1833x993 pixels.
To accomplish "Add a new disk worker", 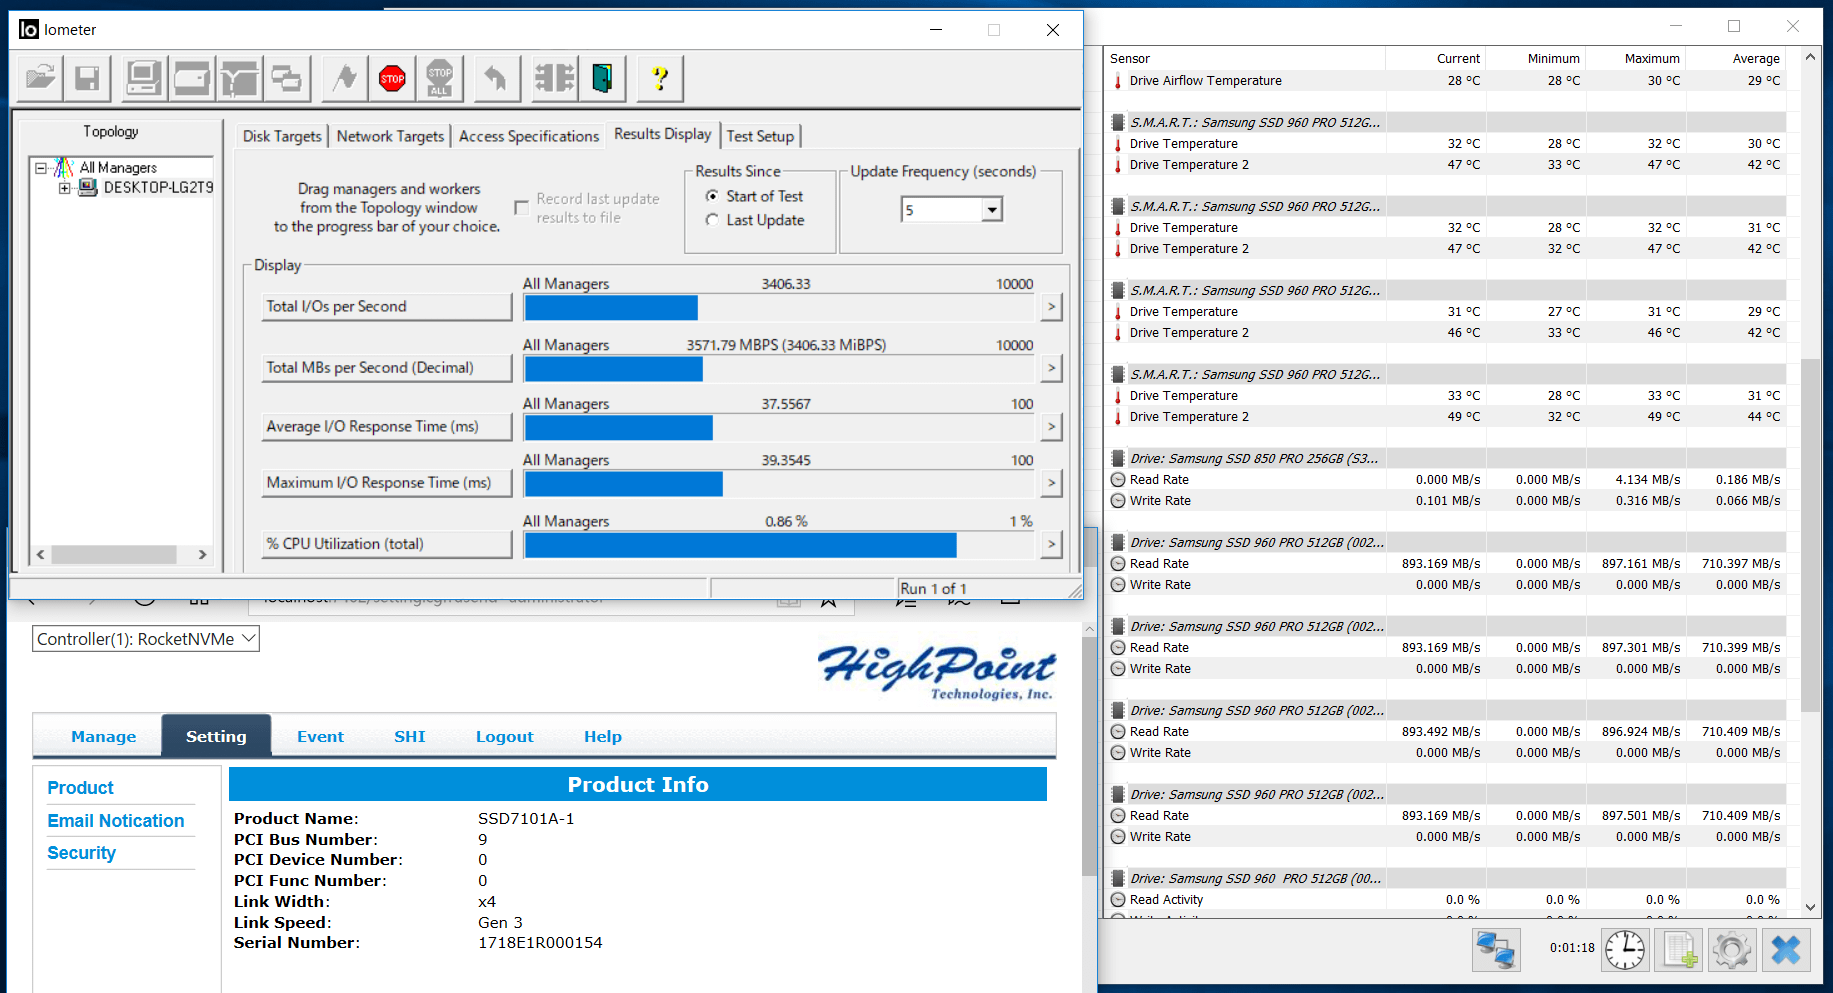I will point(192,78).
